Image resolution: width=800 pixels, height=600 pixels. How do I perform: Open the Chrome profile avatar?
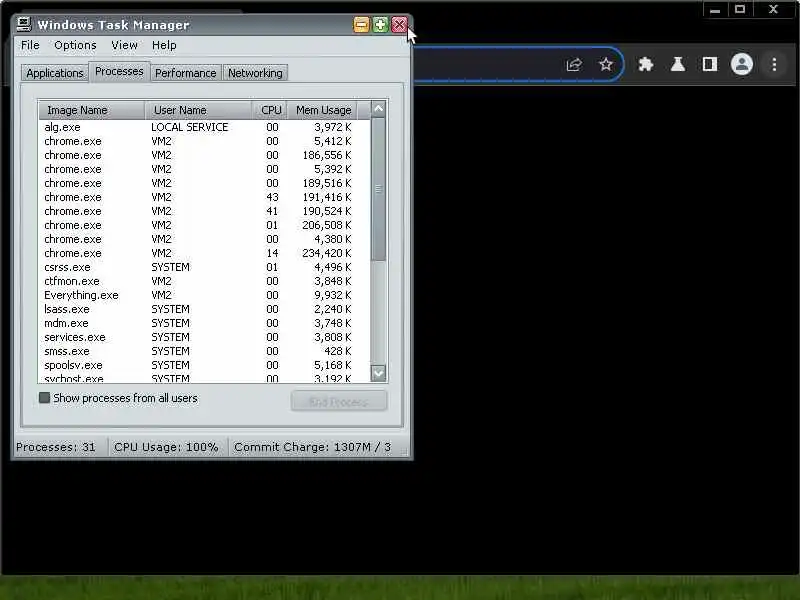coord(742,64)
